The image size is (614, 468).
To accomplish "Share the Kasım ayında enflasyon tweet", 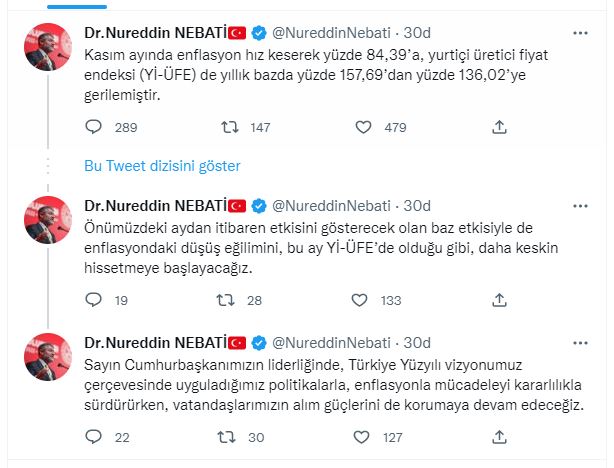I will pos(498,127).
